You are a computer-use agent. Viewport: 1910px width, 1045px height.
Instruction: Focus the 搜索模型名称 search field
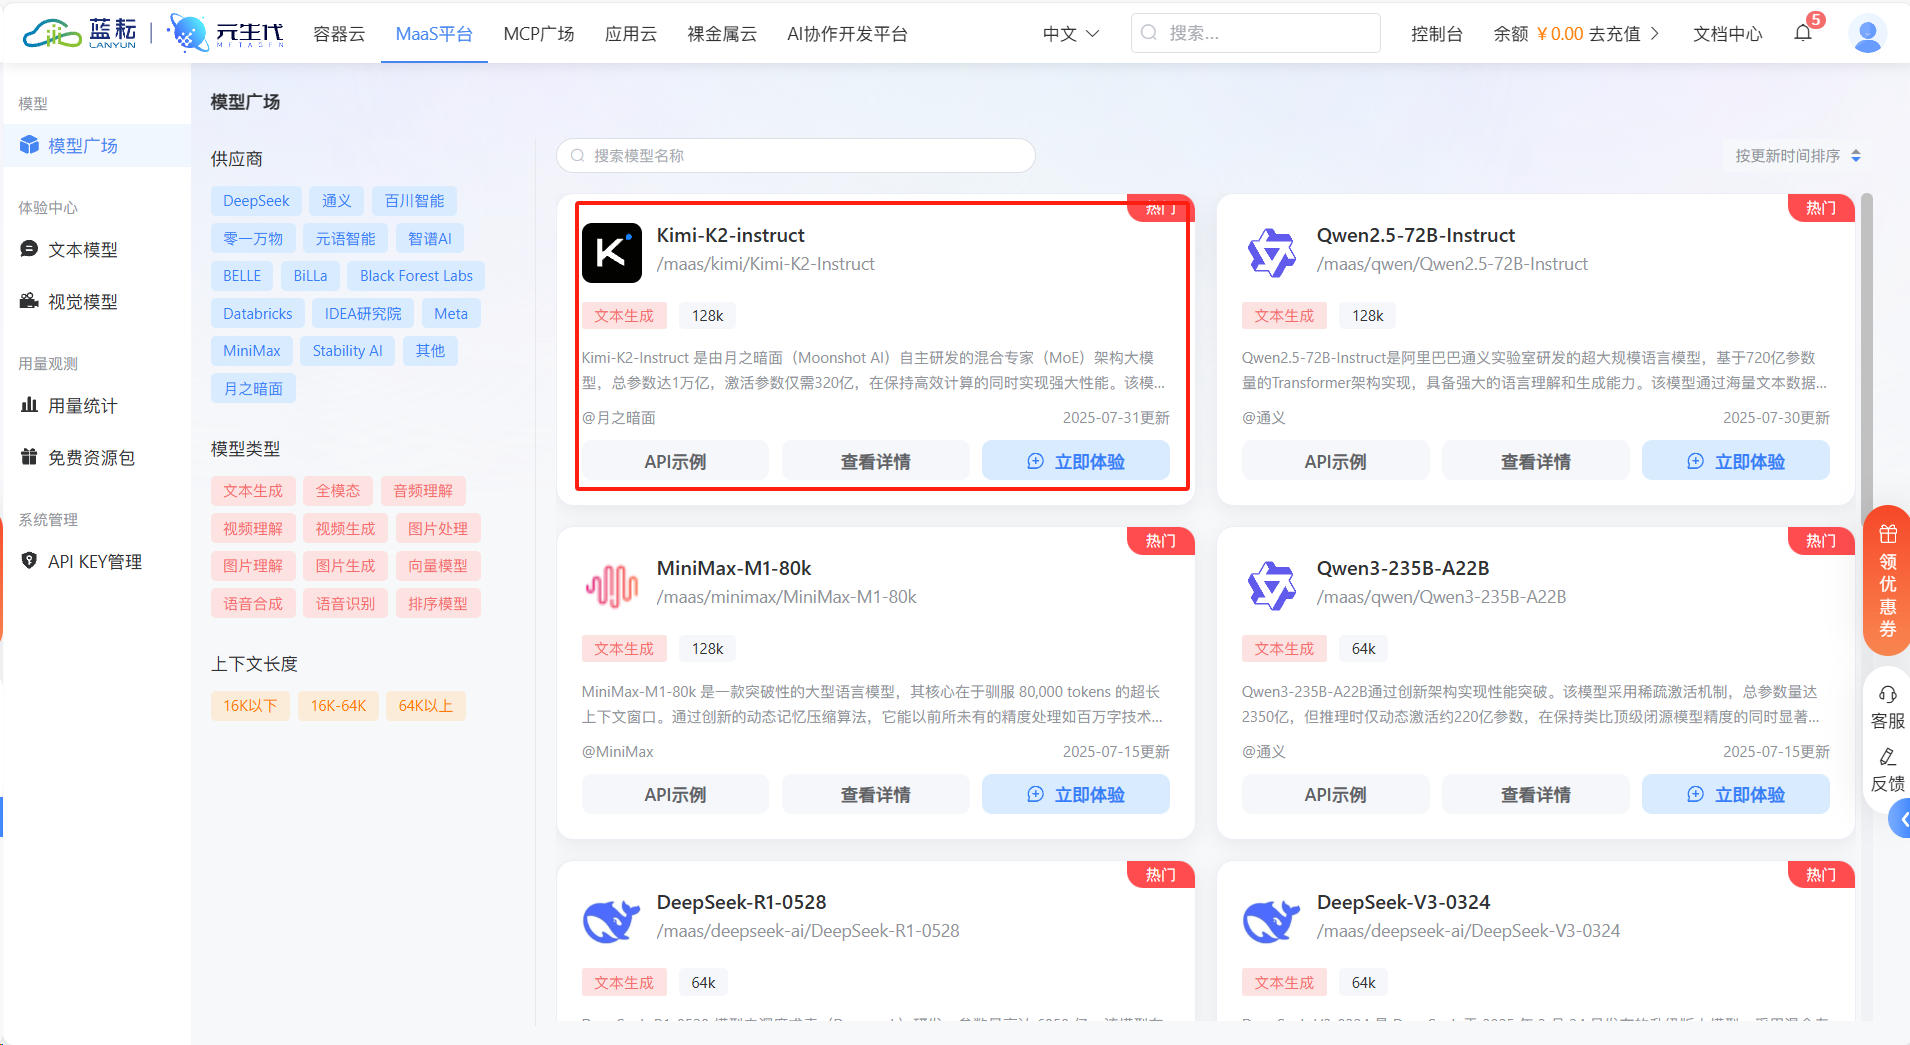795,155
